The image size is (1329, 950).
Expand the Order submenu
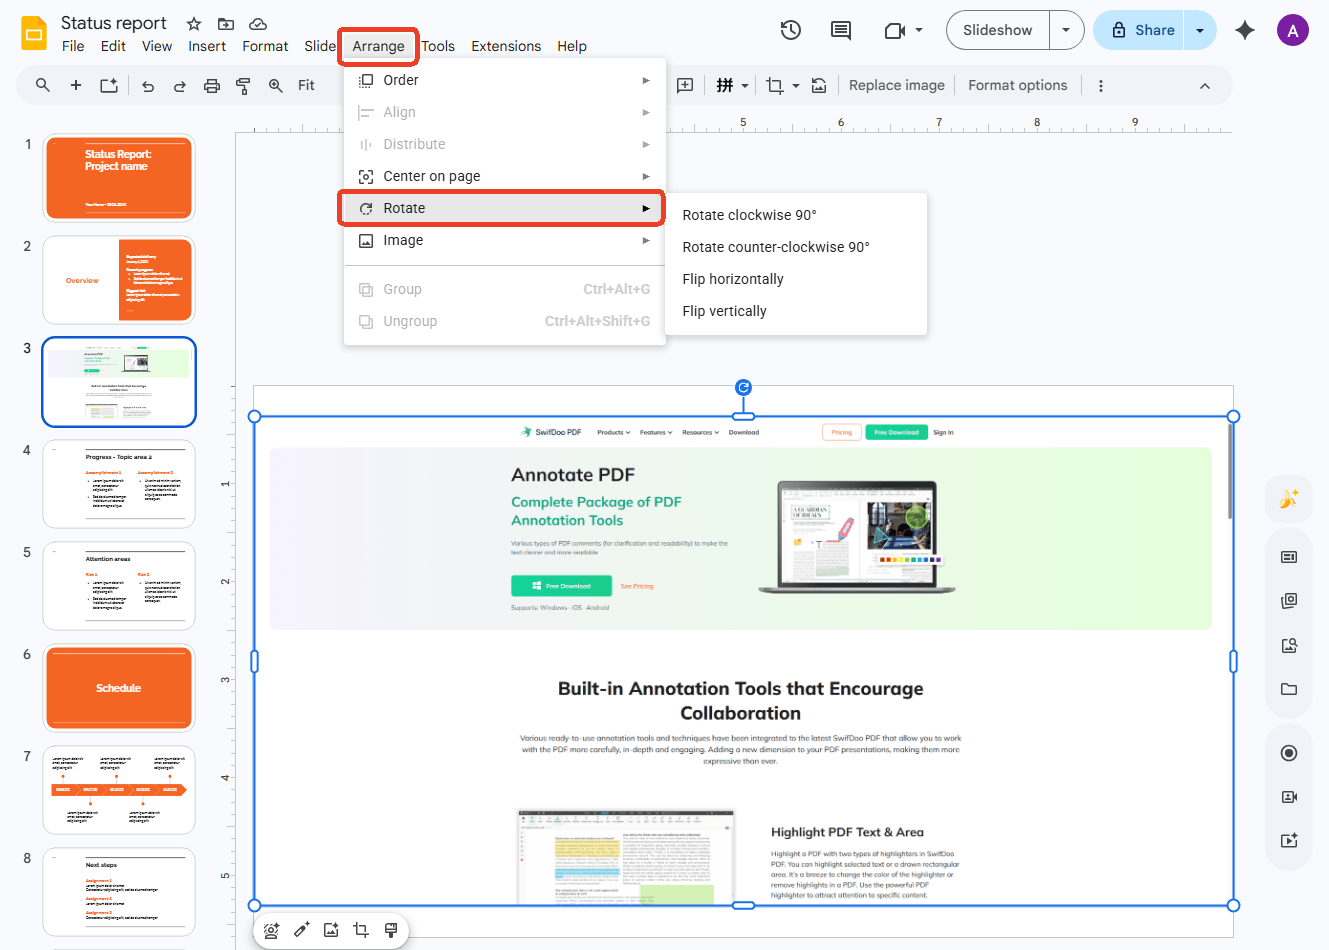point(505,80)
